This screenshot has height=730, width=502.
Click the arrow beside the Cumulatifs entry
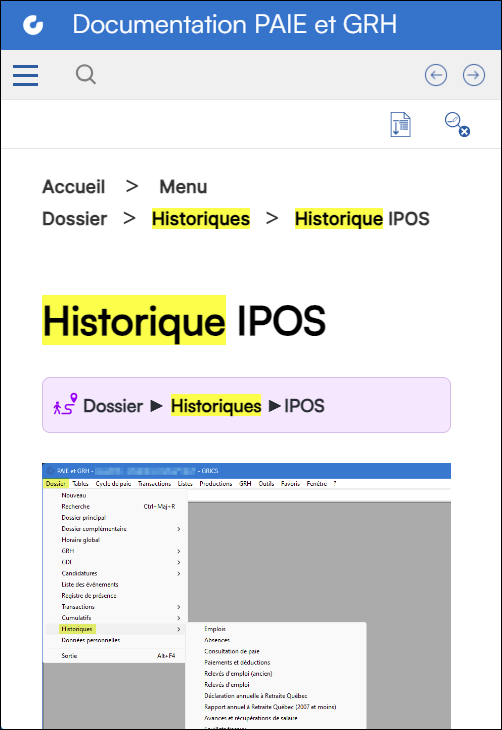click(x=179, y=618)
